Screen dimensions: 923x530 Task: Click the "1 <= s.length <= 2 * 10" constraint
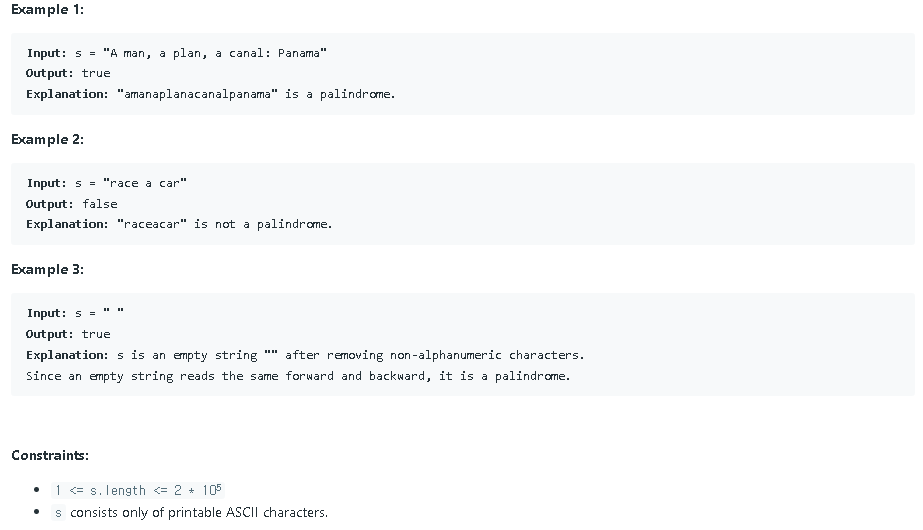point(138,490)
